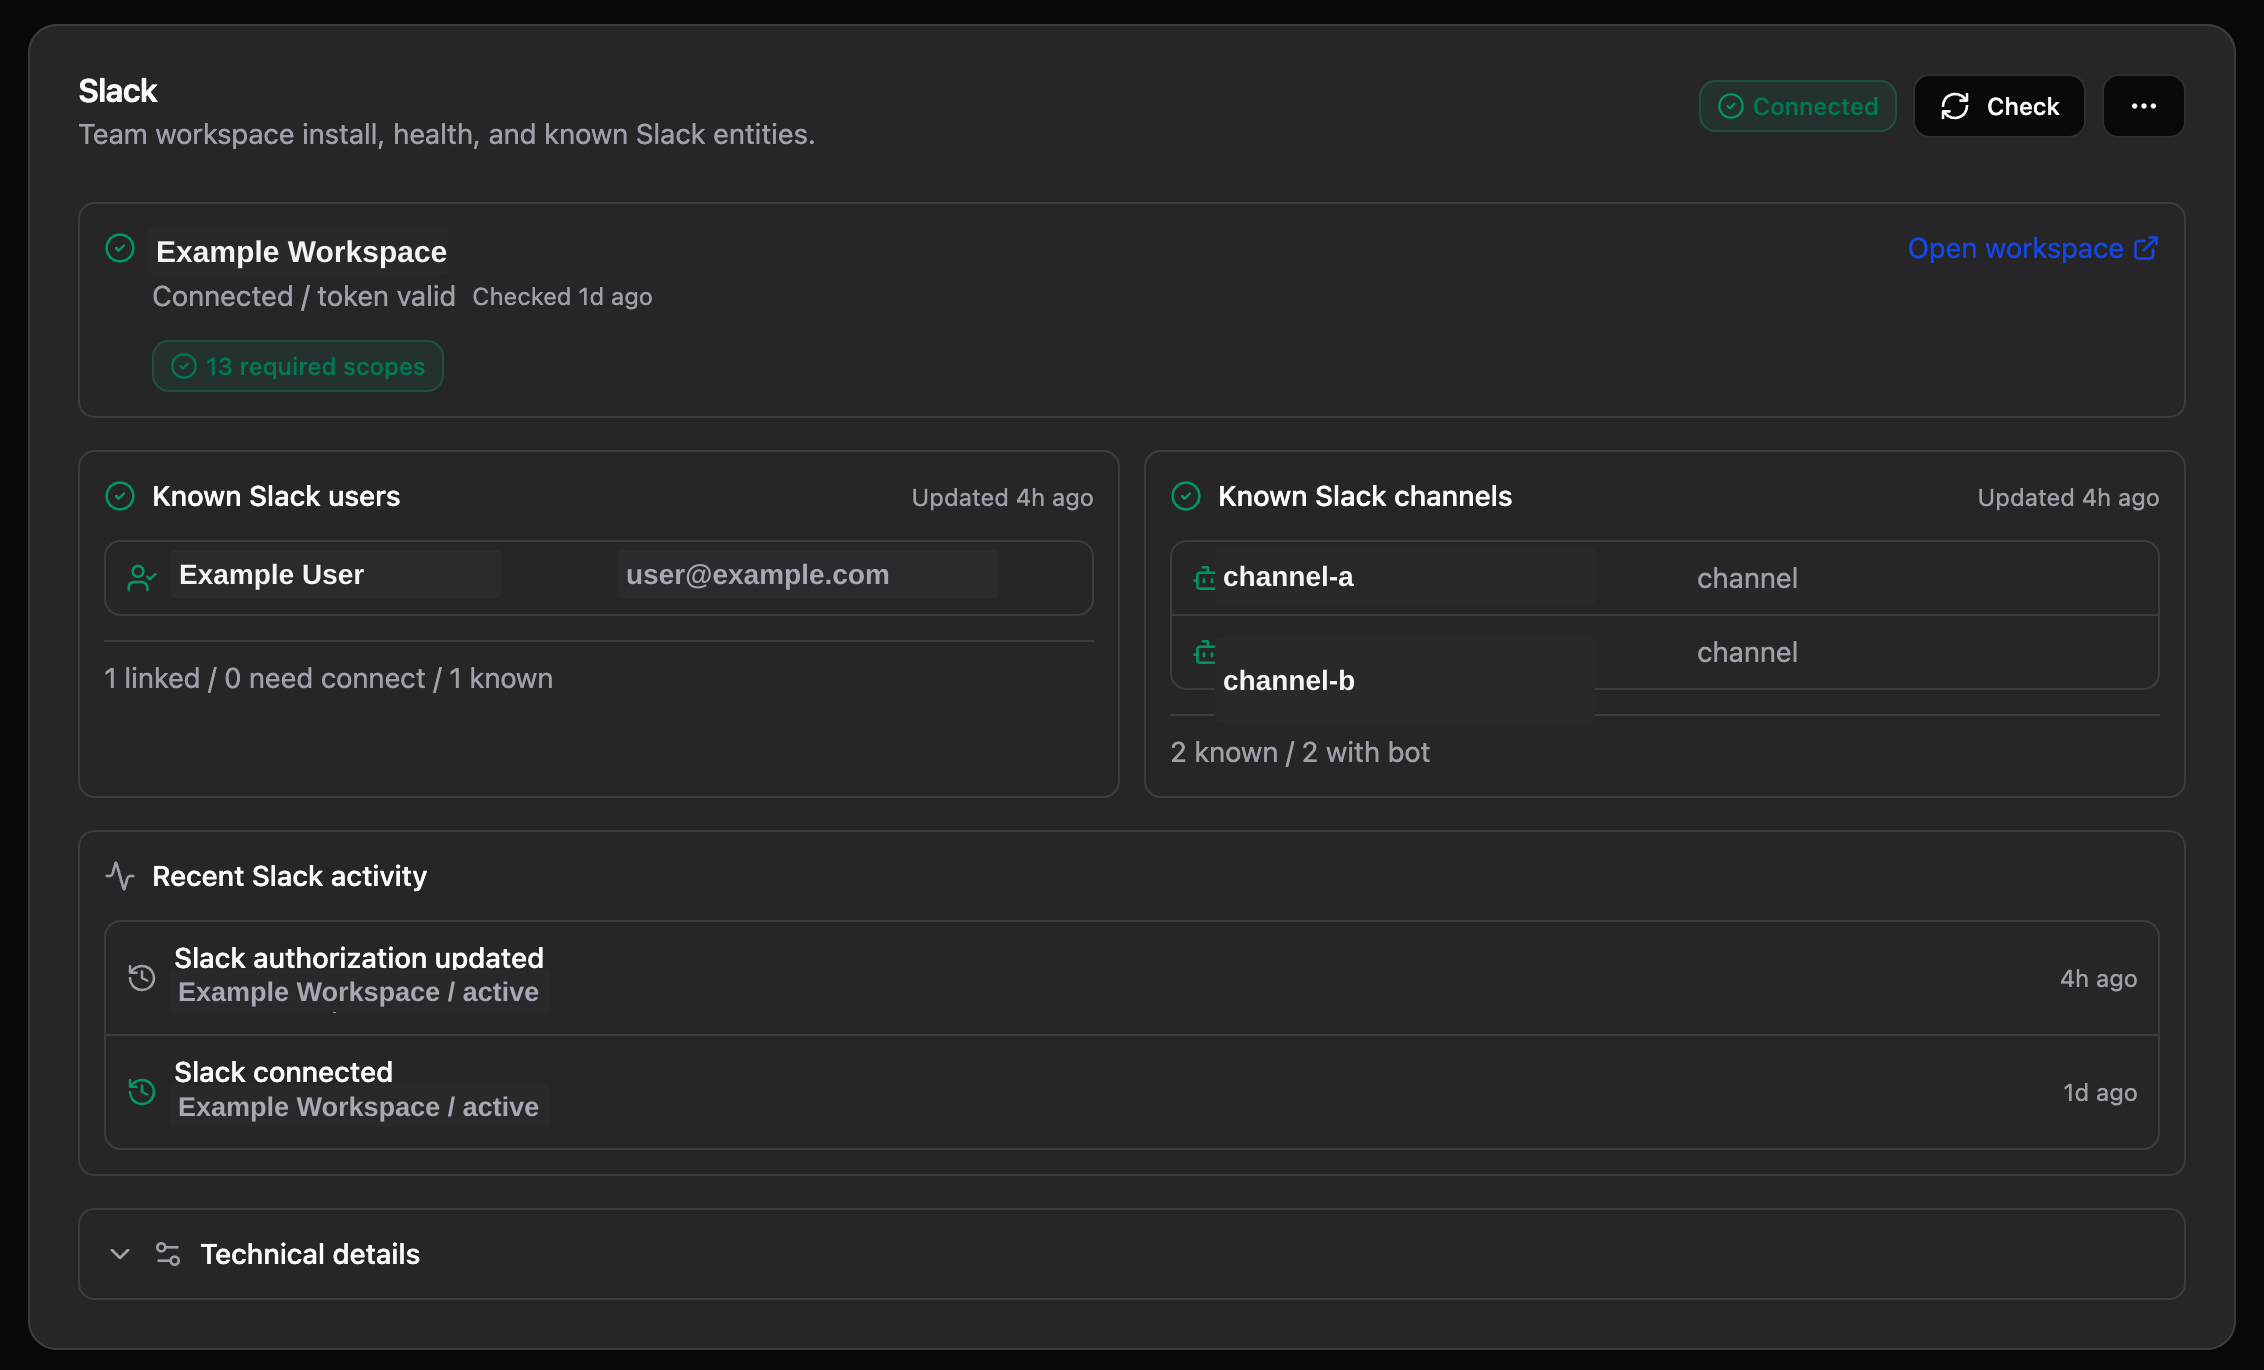The height and width of the screenshot is (1370, 2264).
Task: Open workspace link
Action: (x=2032, y=248)
